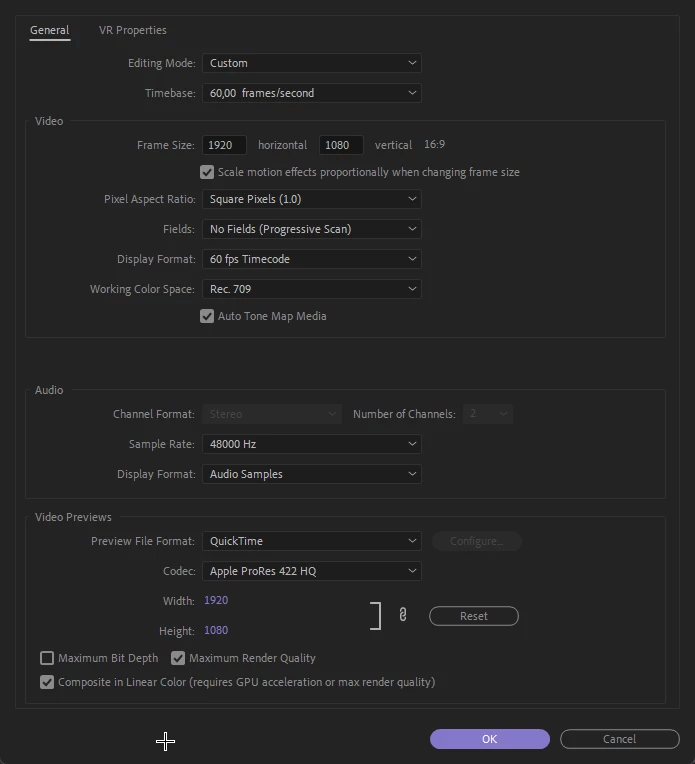Open the Pixel Aspect Ratio dropdown
The image size is (695, 764).
click(312, 199)
